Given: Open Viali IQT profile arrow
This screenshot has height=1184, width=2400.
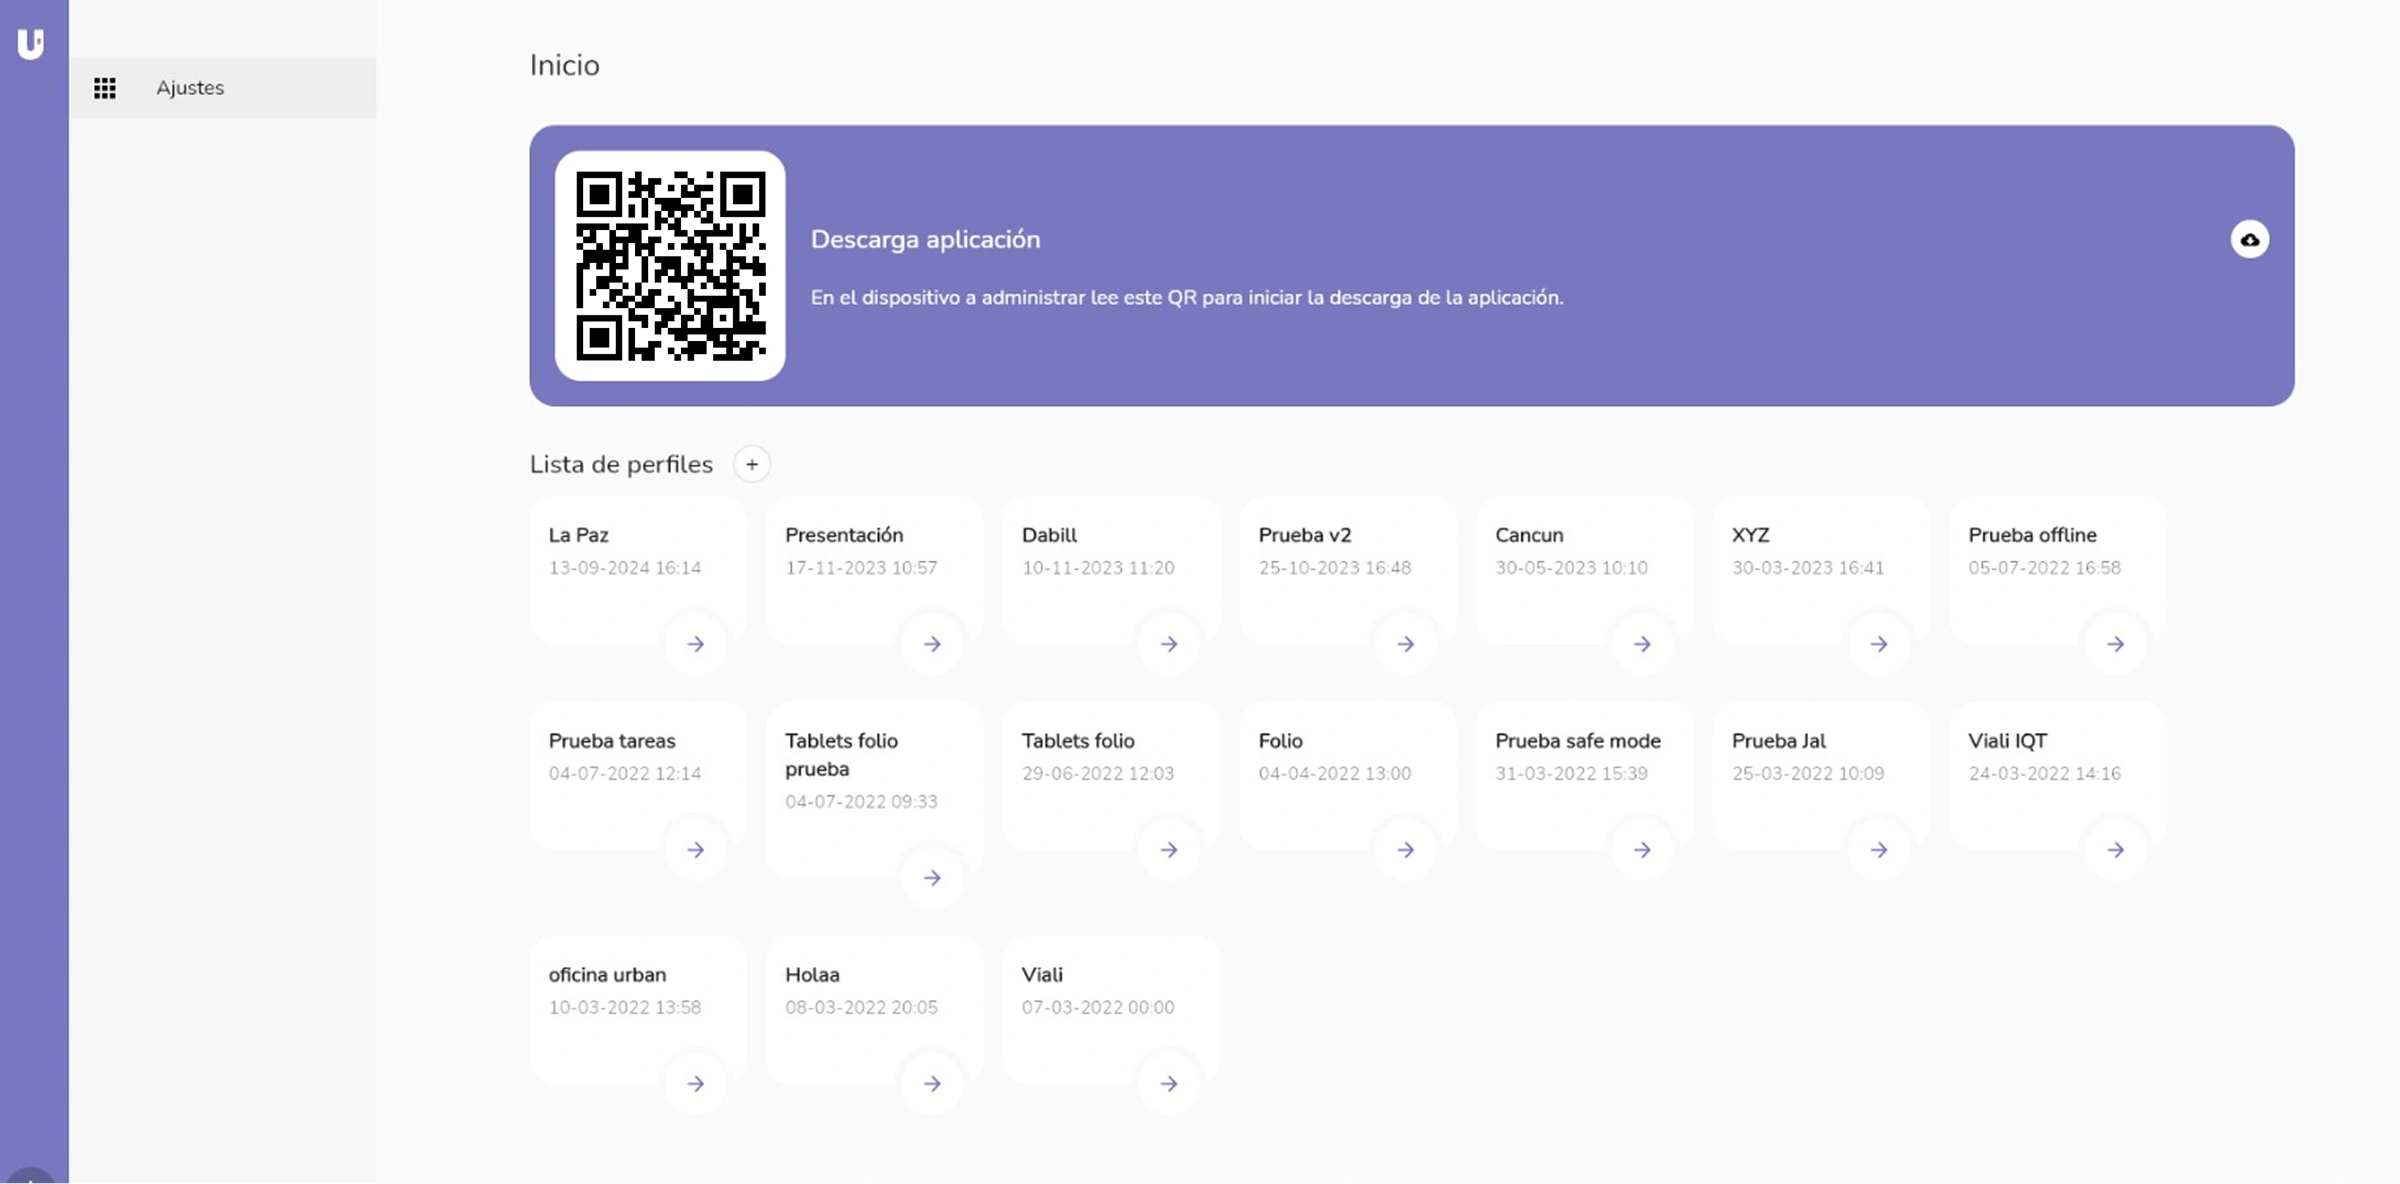Looking at the screenshot, I should (2115, 850).
